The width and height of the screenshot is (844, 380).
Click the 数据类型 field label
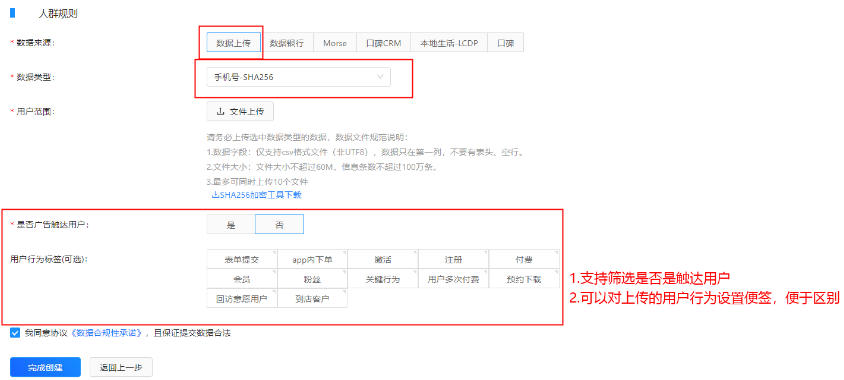pos(35,77)
